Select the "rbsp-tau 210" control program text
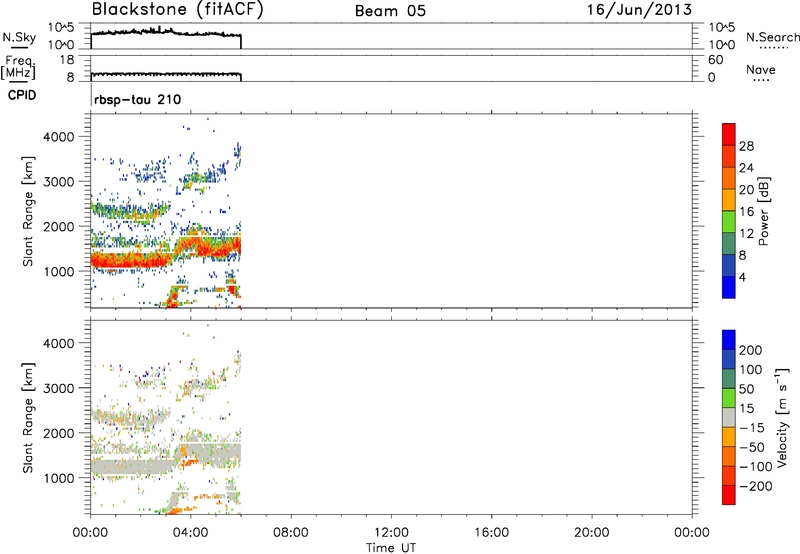The height and width of the screenshot is (554, 800). (x=138, y=99)
